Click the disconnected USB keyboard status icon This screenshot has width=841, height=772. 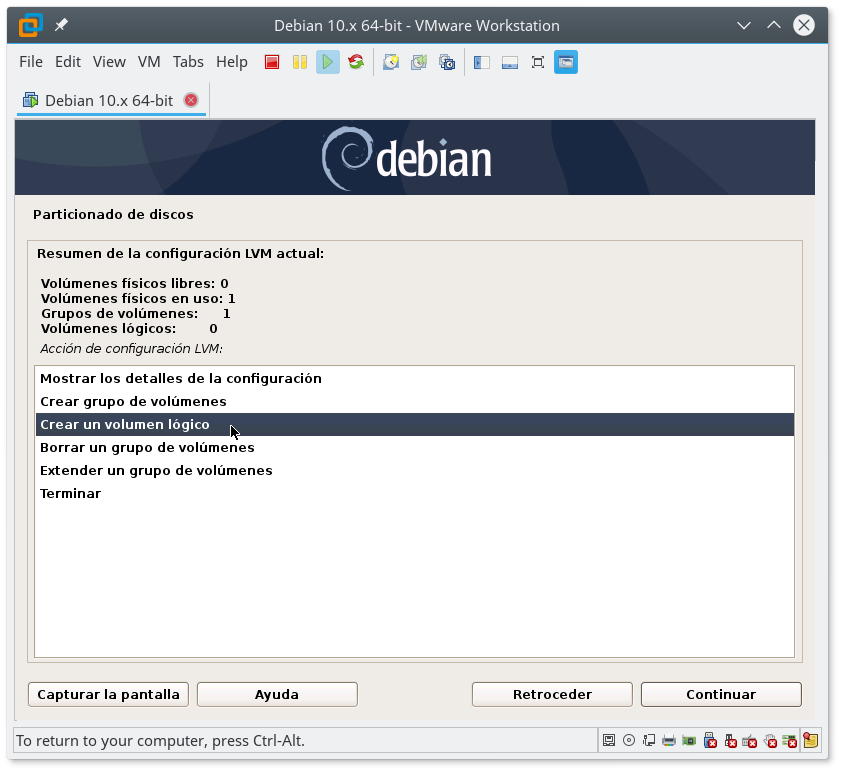coord(750,741)
